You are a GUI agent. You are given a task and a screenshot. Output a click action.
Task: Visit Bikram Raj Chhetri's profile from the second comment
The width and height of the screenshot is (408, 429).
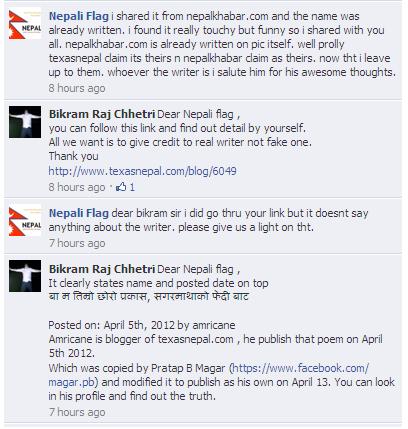pyautogui.click(x=102, y=114)
